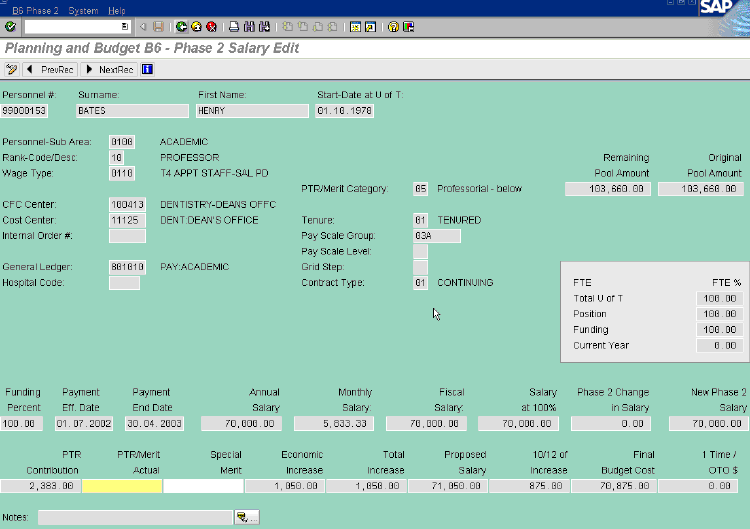
Task: Click the Create New Session icon
Action: pos(355,27)
